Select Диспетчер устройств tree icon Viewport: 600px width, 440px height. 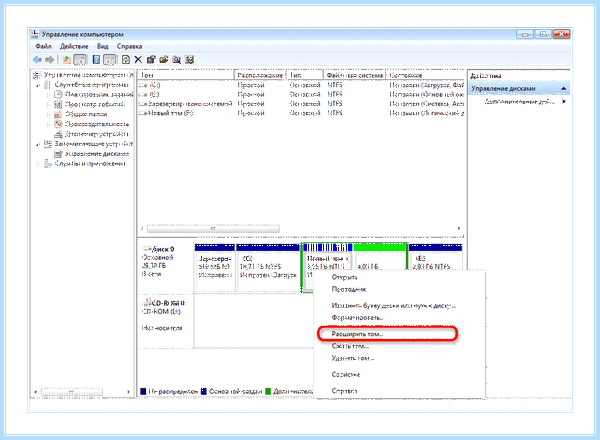pyautogui.click(x=58, y=134)
